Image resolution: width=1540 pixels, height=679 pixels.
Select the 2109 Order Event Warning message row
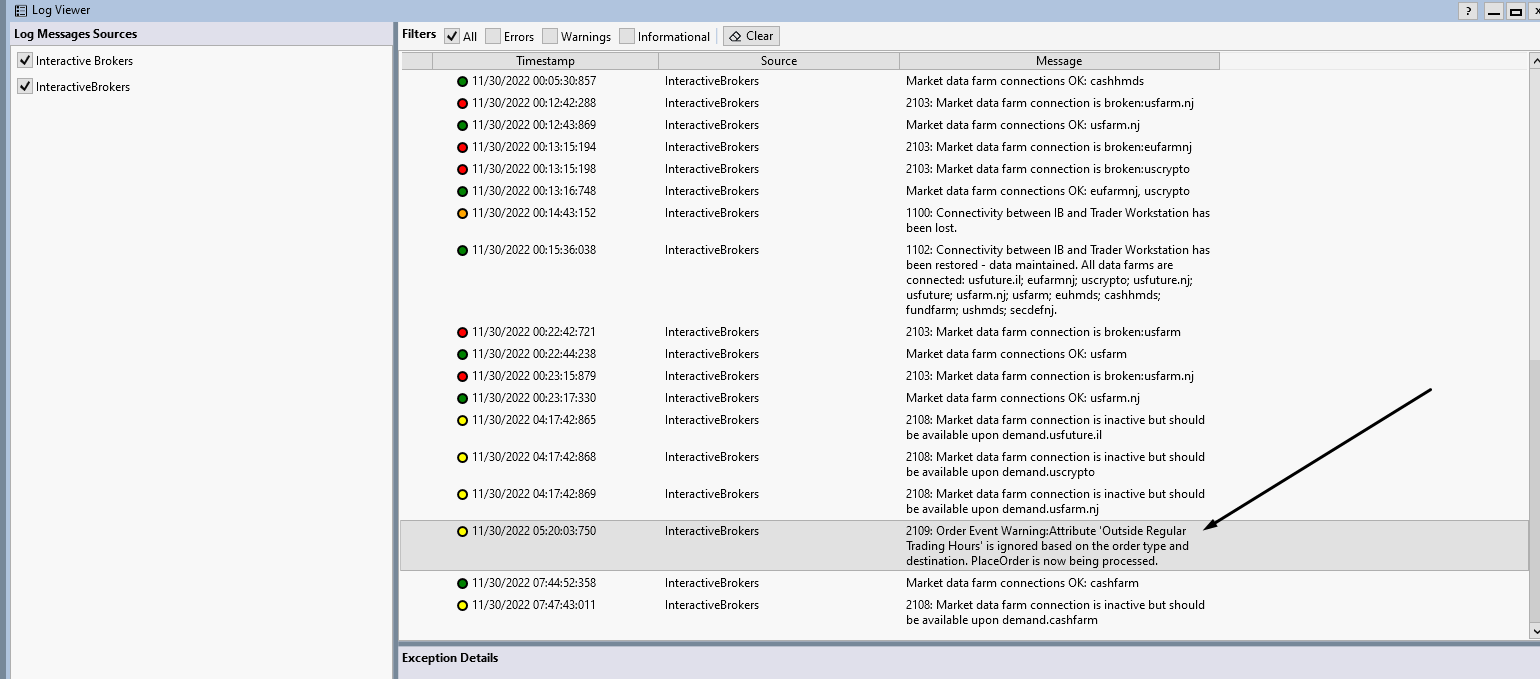pyautogui.click(x=964, y=546)
